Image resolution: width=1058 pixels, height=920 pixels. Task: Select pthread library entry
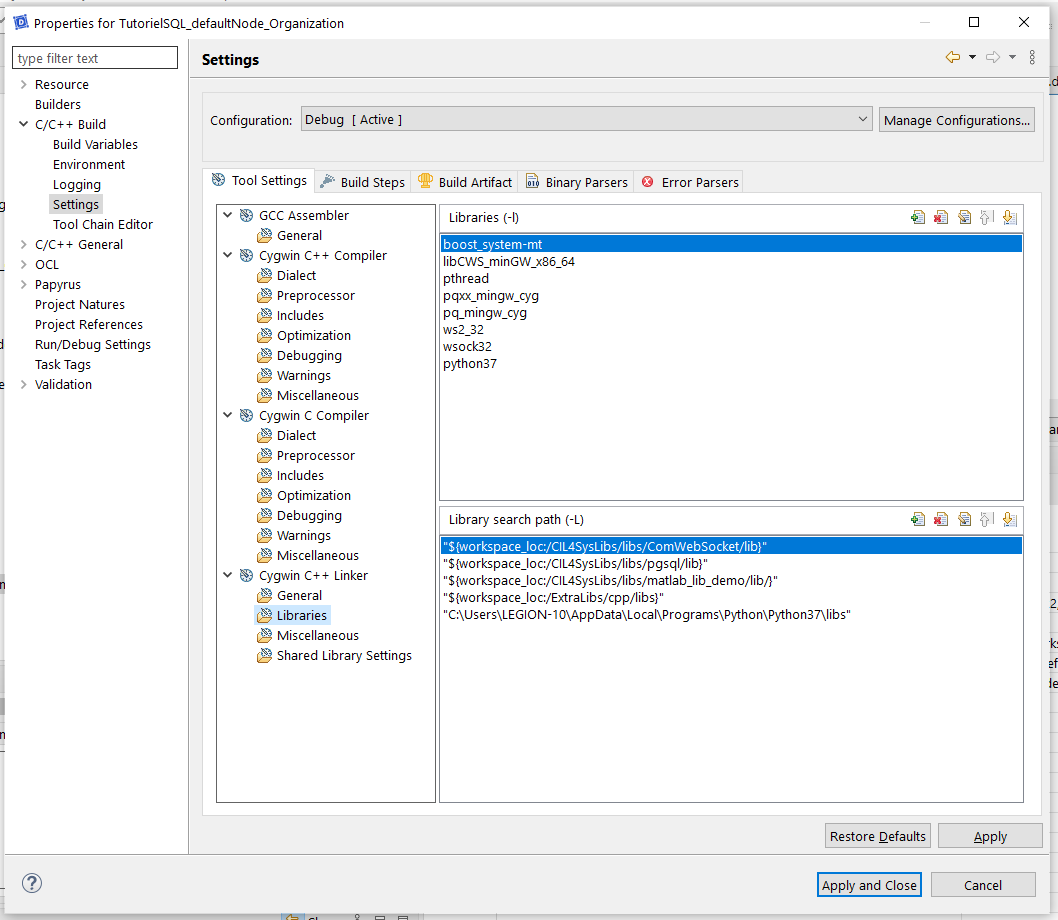(731, 278)
